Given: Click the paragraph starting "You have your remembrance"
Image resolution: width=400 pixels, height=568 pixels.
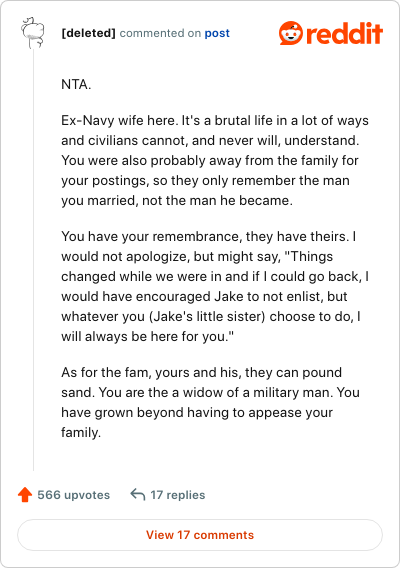Looking at the screenshot, I should (x=215, y=286).
